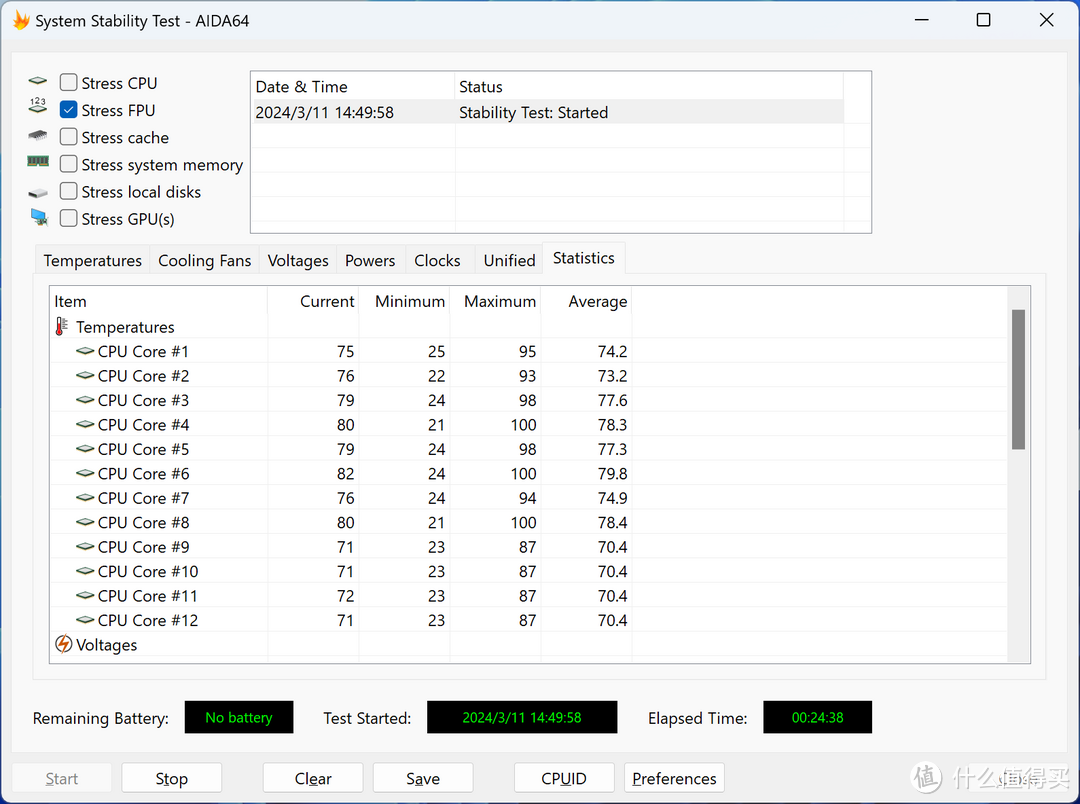Screen dimensions: 1080x804
Task: Select the Statistics tab
Action: 583,258
